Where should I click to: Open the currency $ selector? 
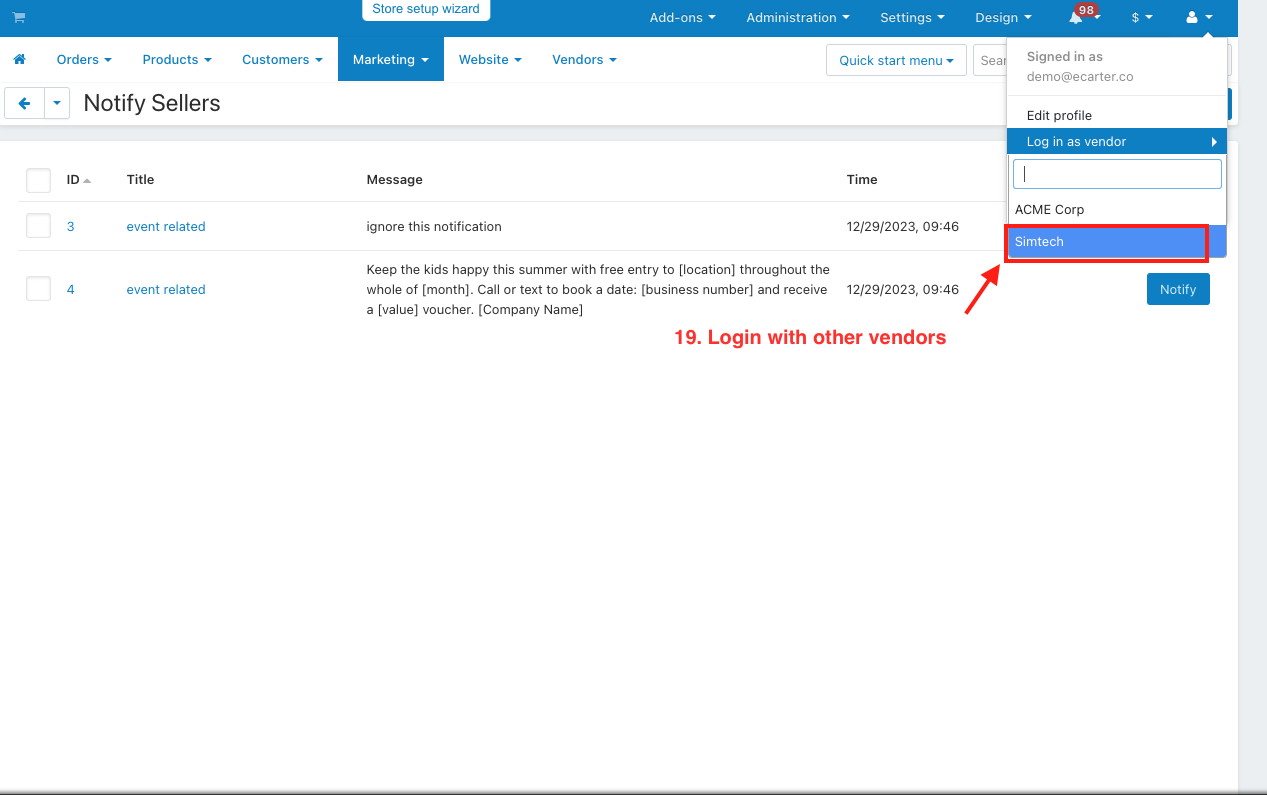tap(1142, 18)
